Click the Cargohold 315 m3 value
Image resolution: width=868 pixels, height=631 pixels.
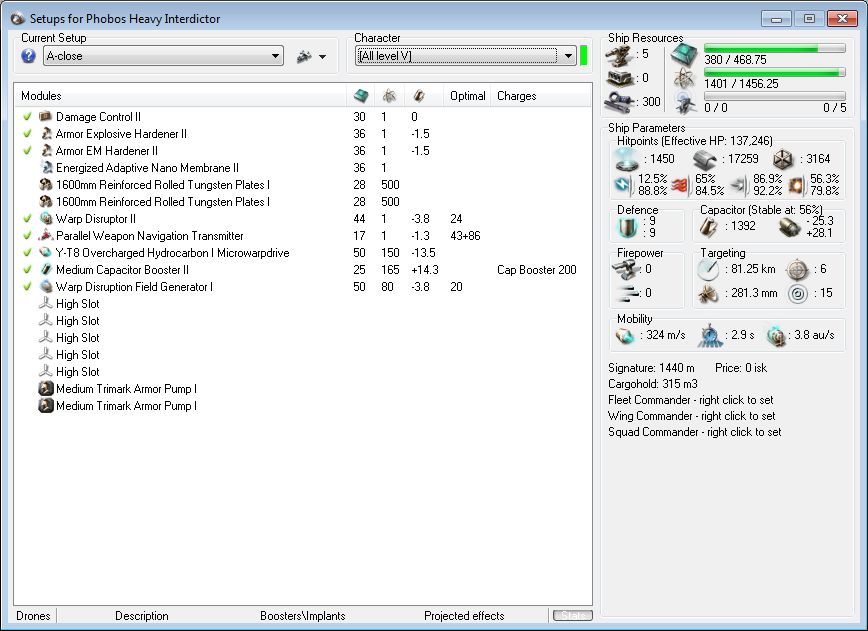(x=653, y=384)
